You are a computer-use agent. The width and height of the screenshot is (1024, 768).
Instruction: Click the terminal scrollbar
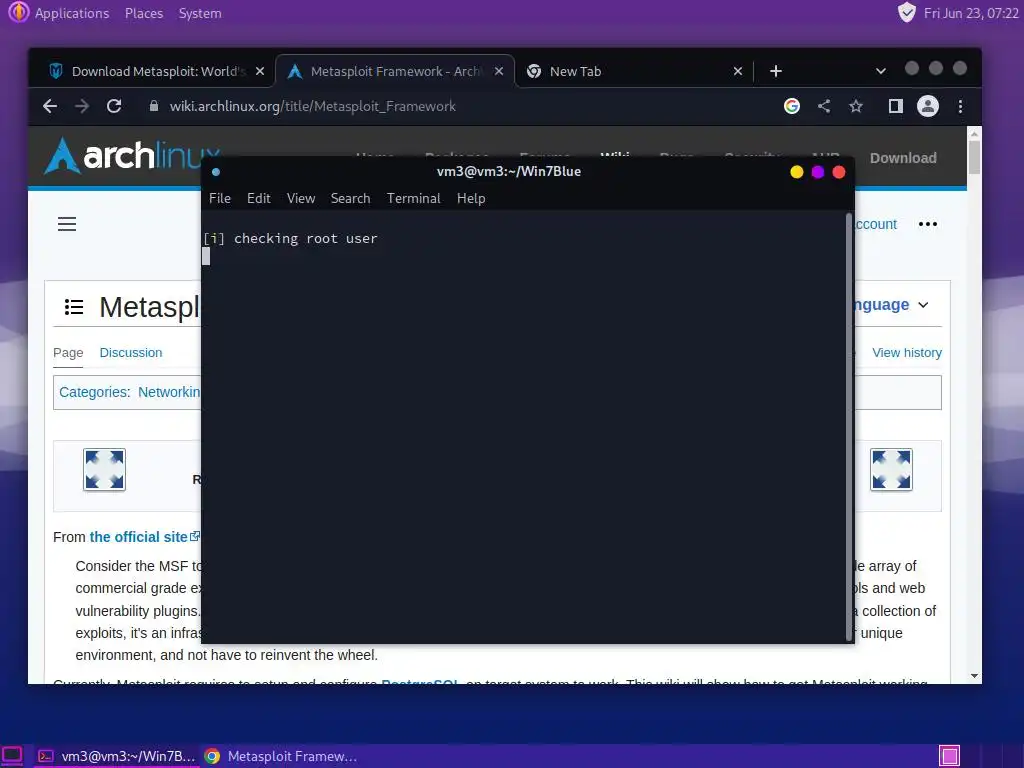click(850, 427)
